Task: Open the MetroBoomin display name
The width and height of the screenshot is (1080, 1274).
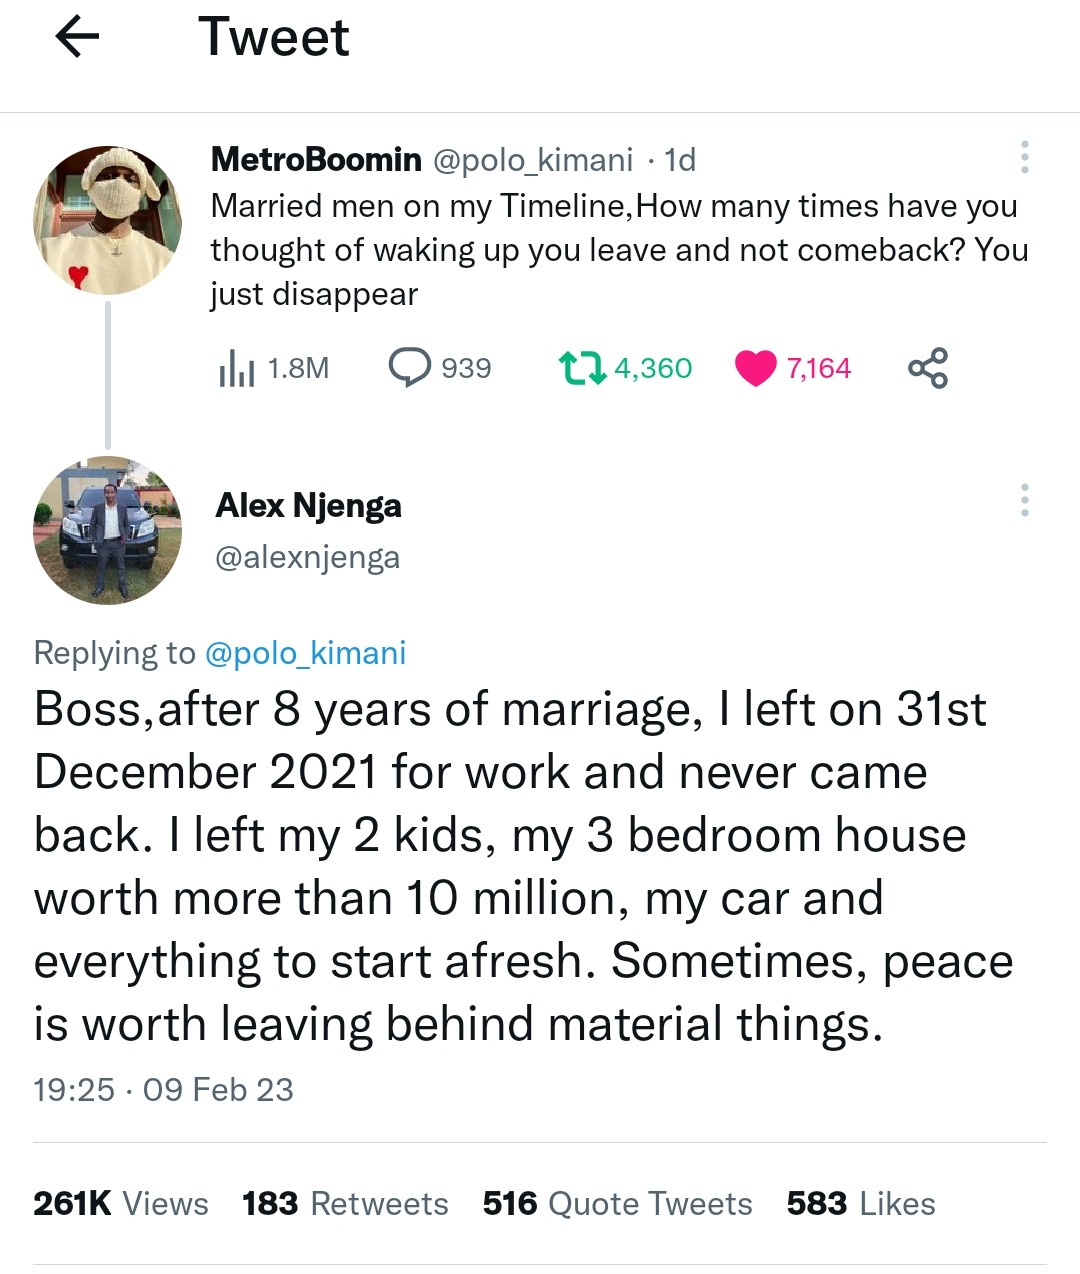Action: point(316,159)
